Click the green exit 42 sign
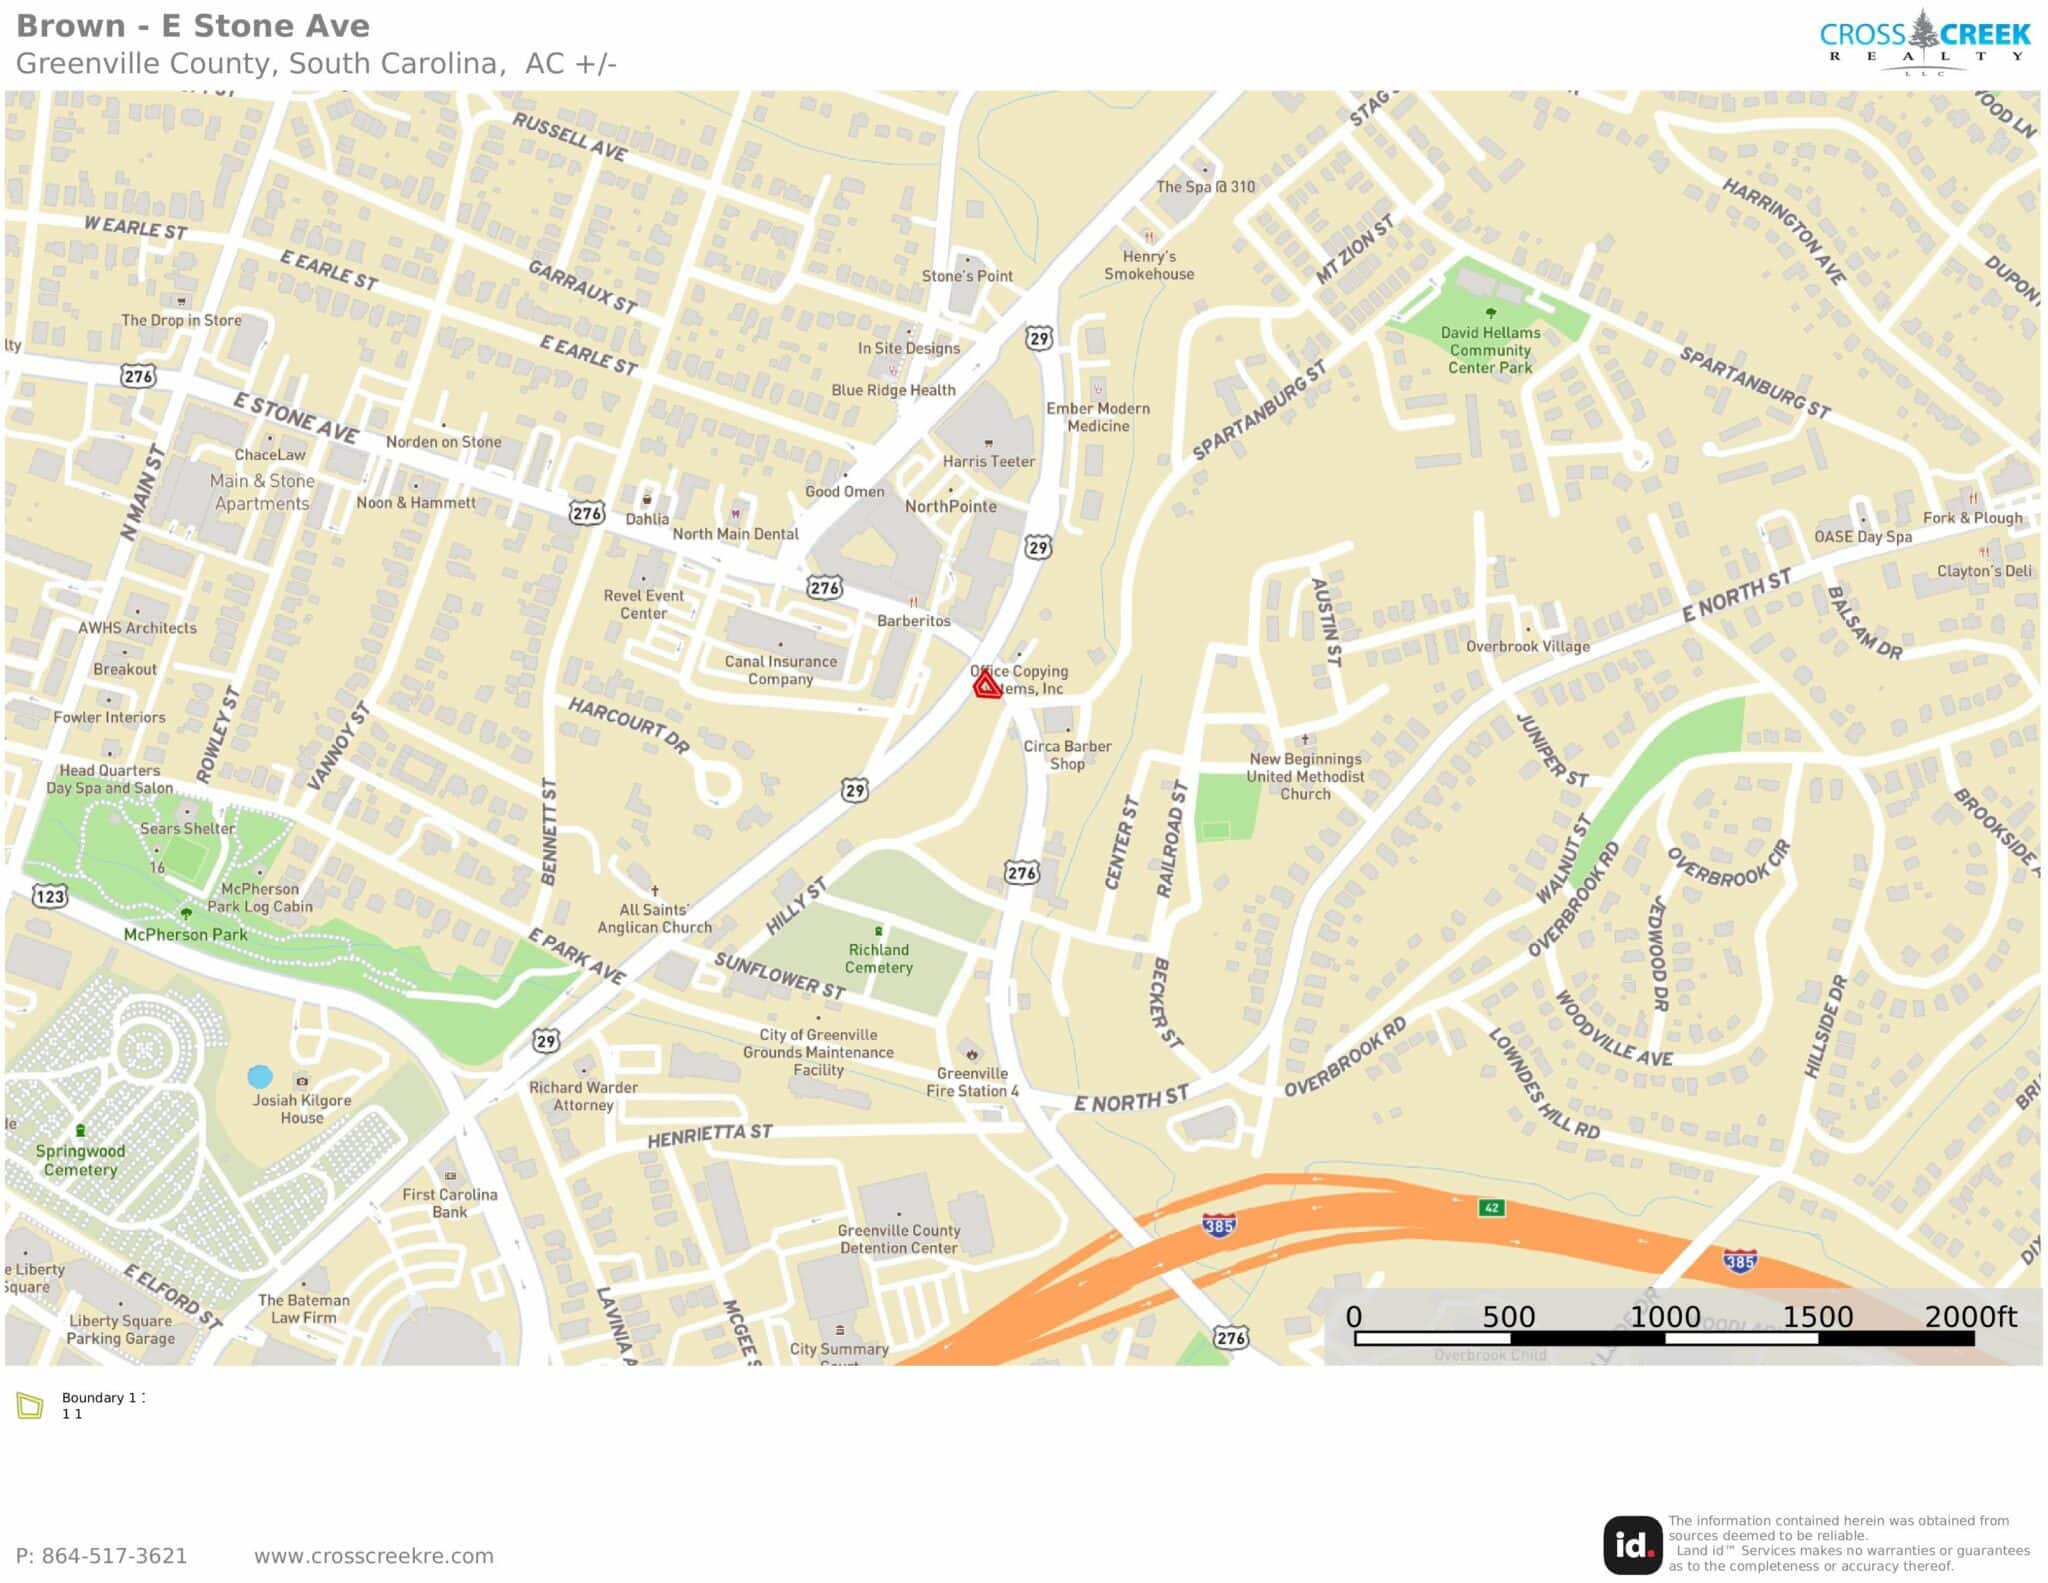This screenshot has height=1583, width=2048. 1491,1208
